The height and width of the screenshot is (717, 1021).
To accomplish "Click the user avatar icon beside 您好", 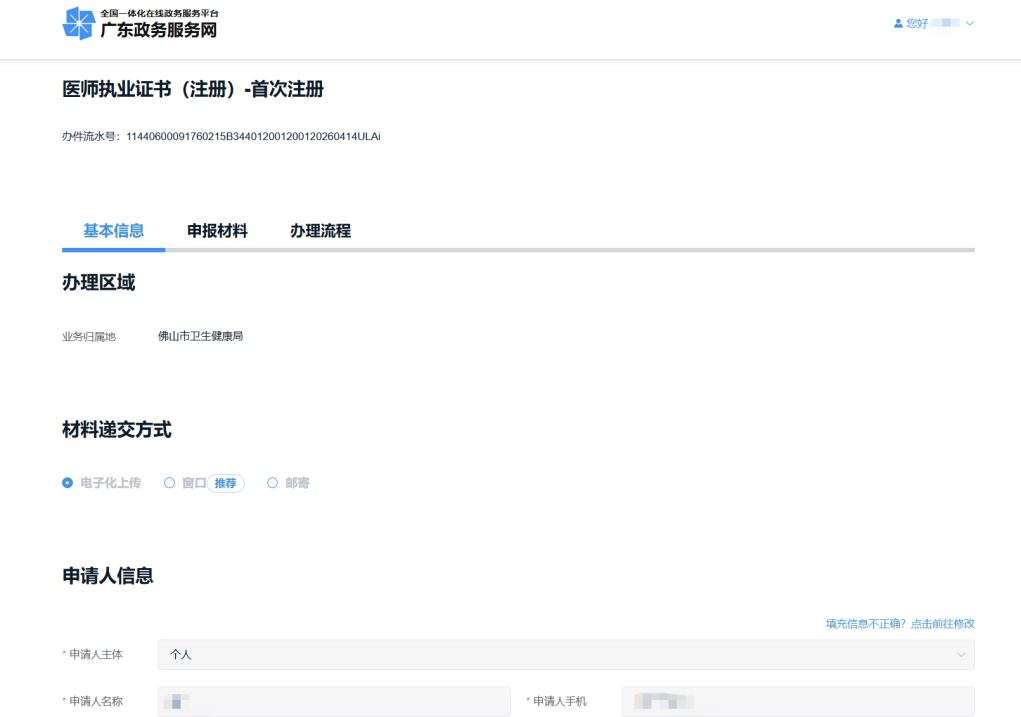I will tap(898, 23).
